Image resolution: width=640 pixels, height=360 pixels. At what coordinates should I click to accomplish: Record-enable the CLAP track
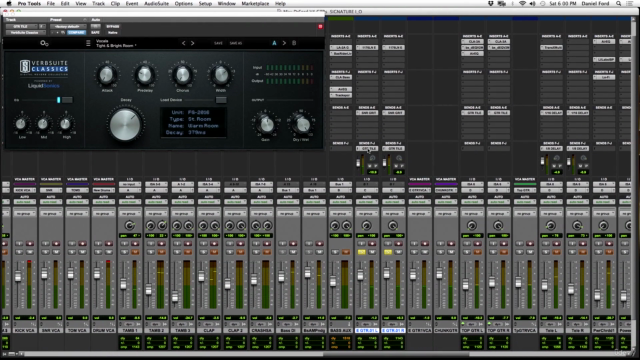tap(213, 244)
